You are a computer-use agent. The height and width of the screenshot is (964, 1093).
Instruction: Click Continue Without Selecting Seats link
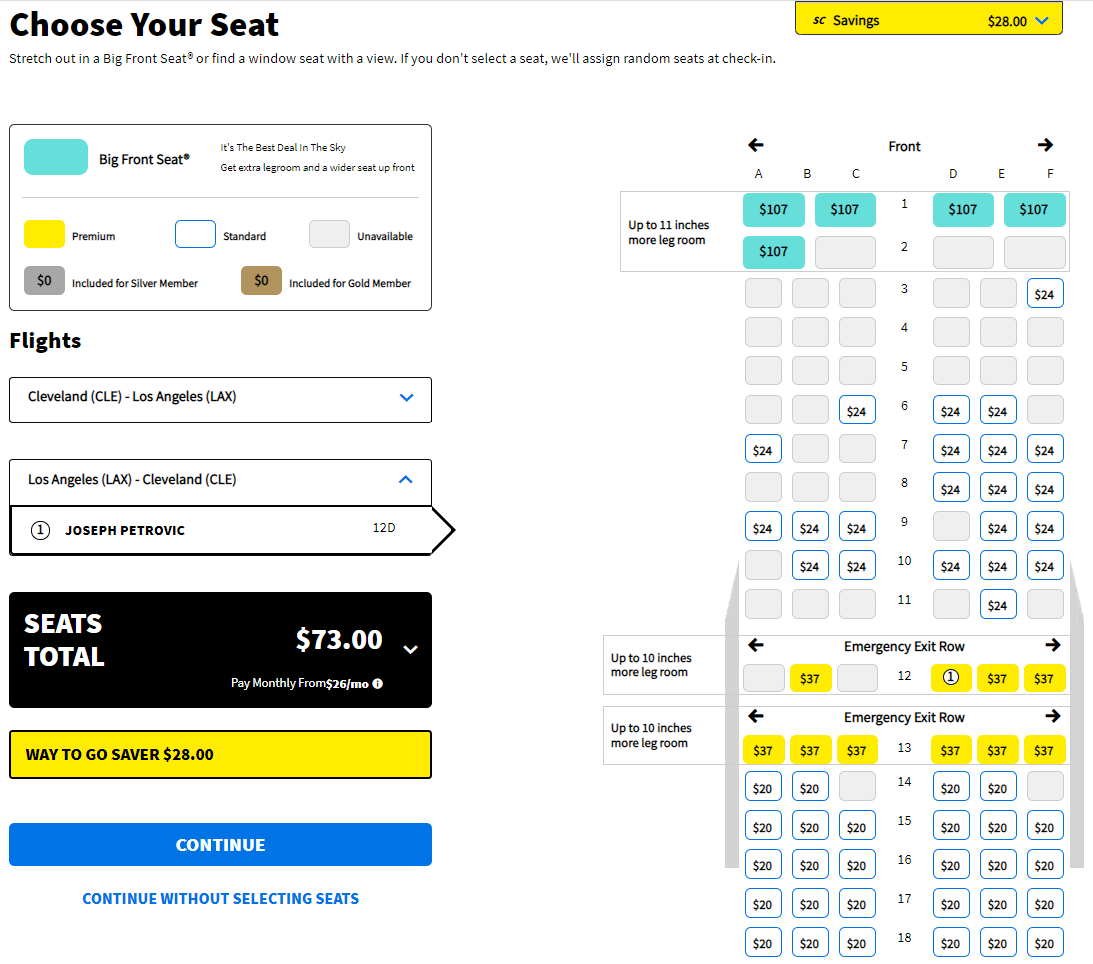(220, 898)
